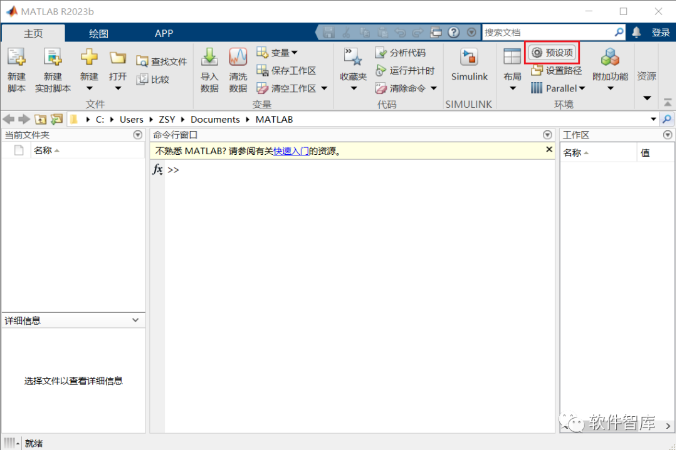Create a new live script (新建实时脚本)
The height and width of the screenshot is (450, 676).
pos(53,69)
